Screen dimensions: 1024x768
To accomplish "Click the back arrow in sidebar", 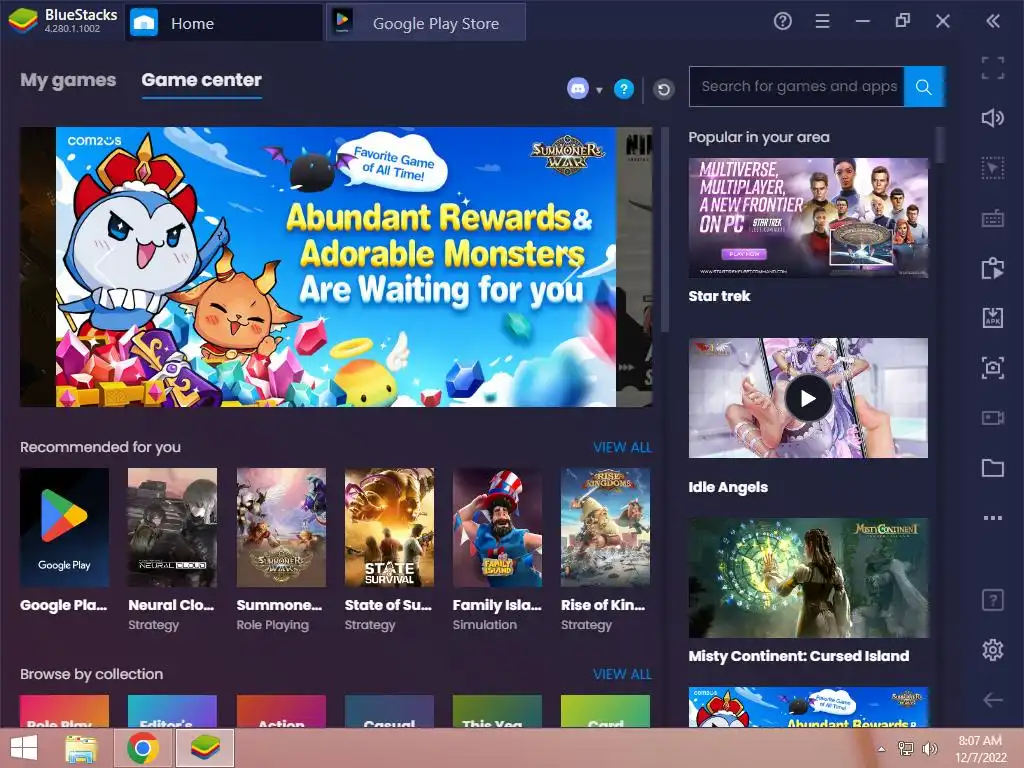I will [993, 699].
